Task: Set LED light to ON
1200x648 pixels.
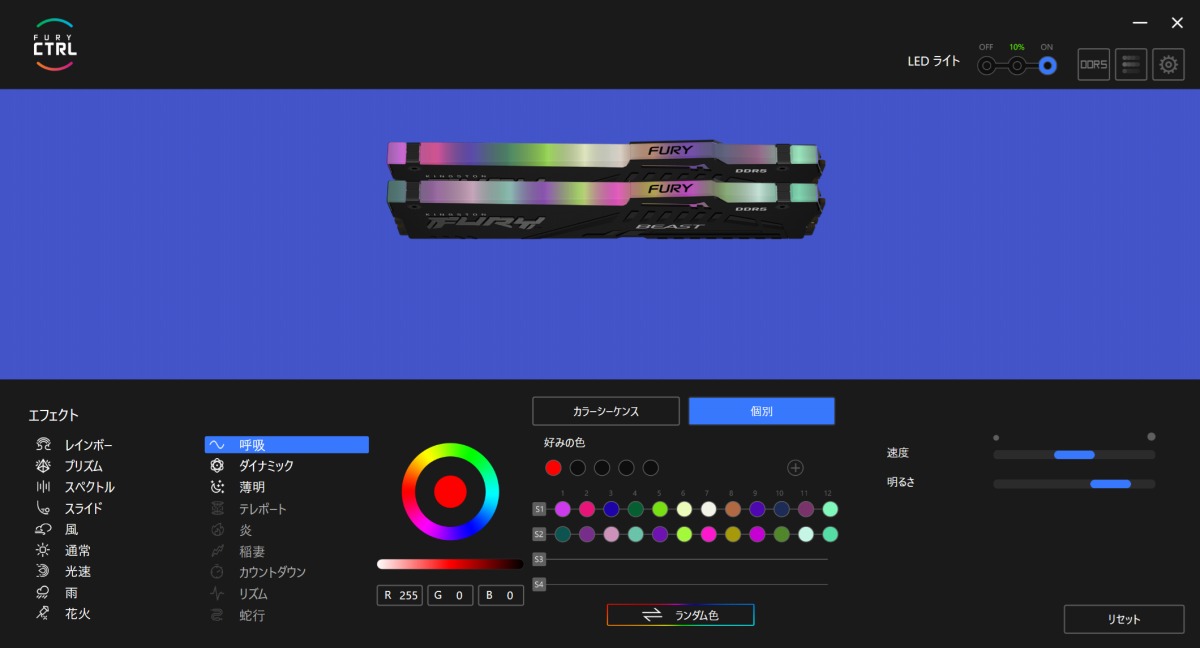Action: click(1047, 66)
